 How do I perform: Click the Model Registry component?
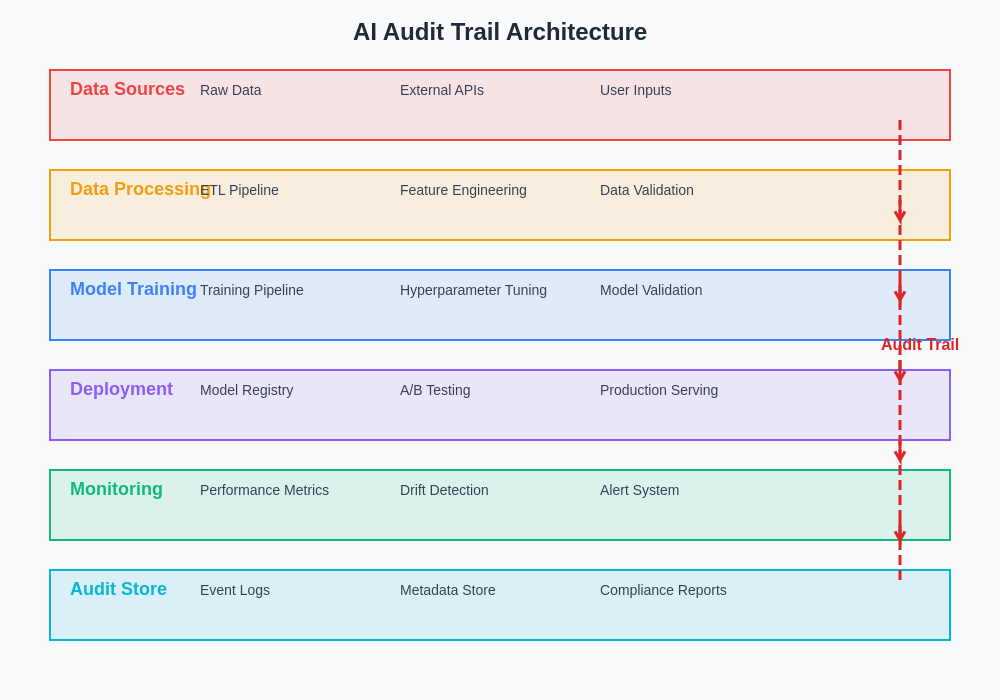pos(246,390)
